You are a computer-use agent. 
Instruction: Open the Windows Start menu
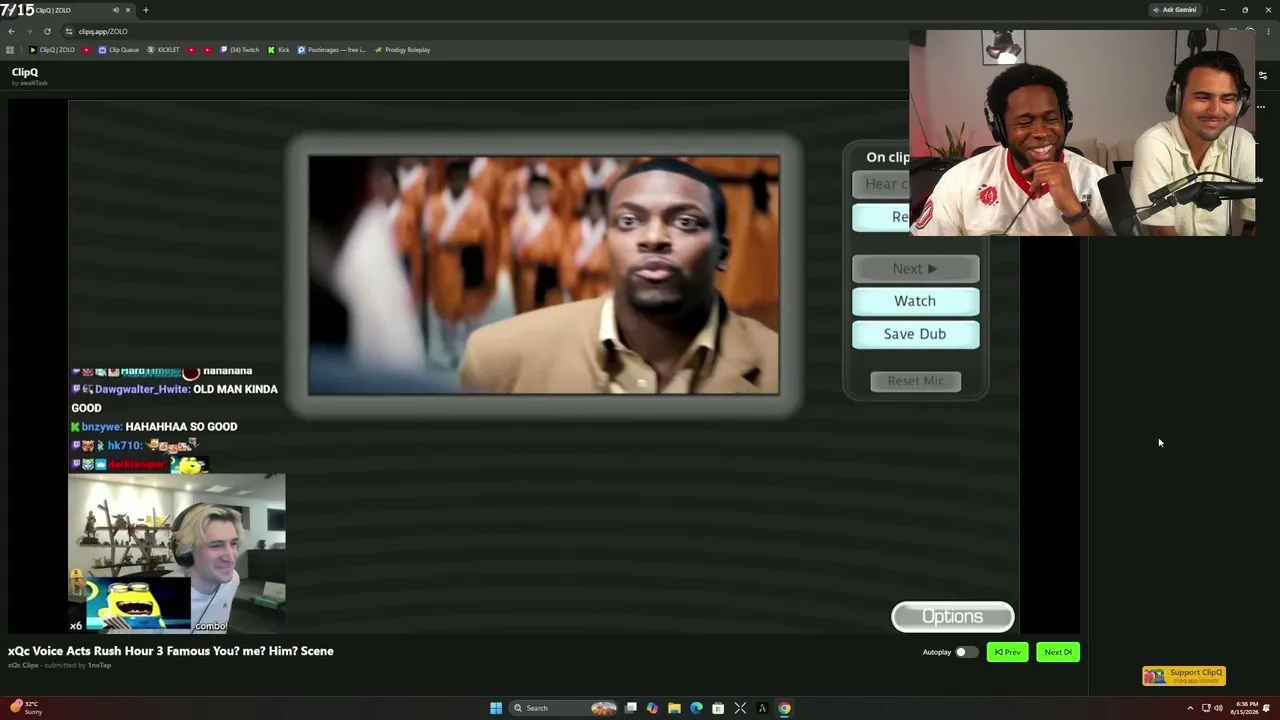click(496, 708)
